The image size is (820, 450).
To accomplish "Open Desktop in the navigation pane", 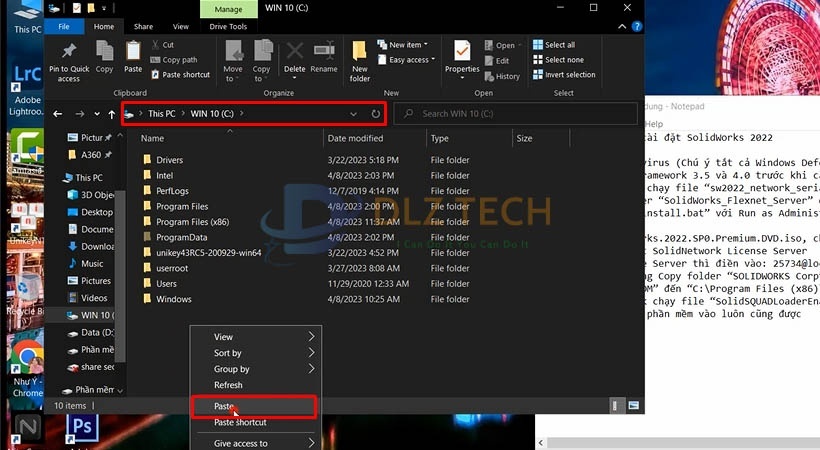I will [90, 212].
